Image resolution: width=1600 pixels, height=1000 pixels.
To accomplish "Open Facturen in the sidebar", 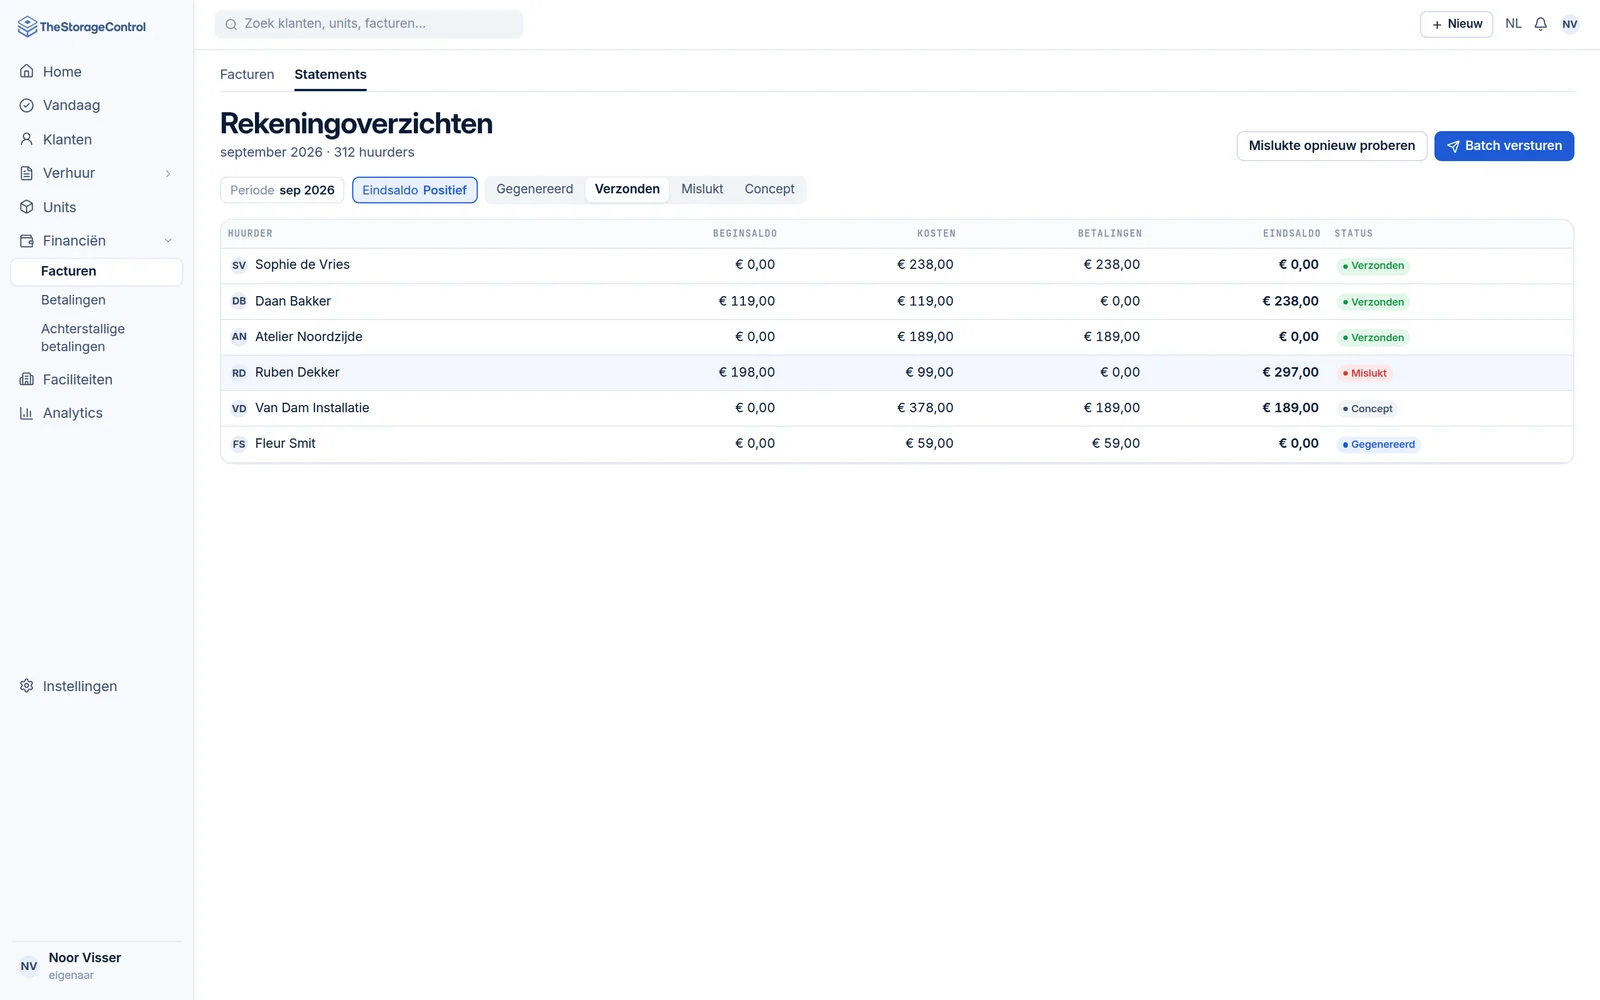I will click(x=96, y=271).
